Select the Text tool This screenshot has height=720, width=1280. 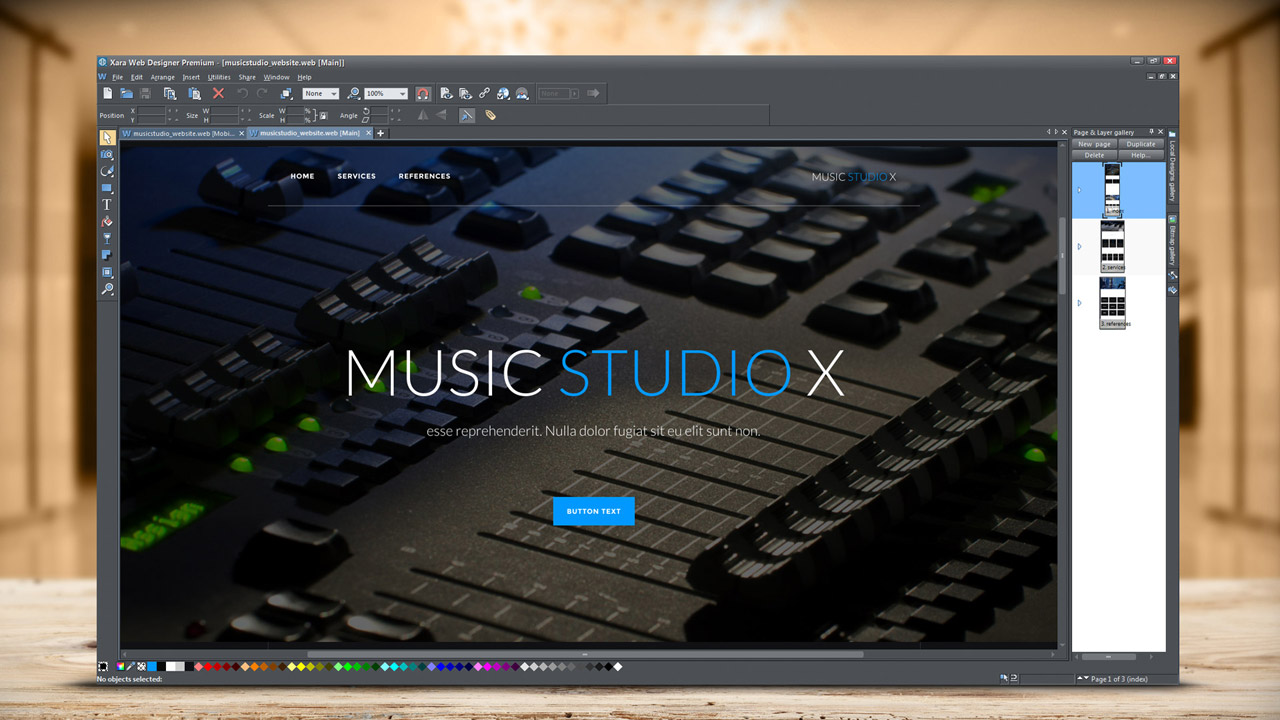point(107,205)
